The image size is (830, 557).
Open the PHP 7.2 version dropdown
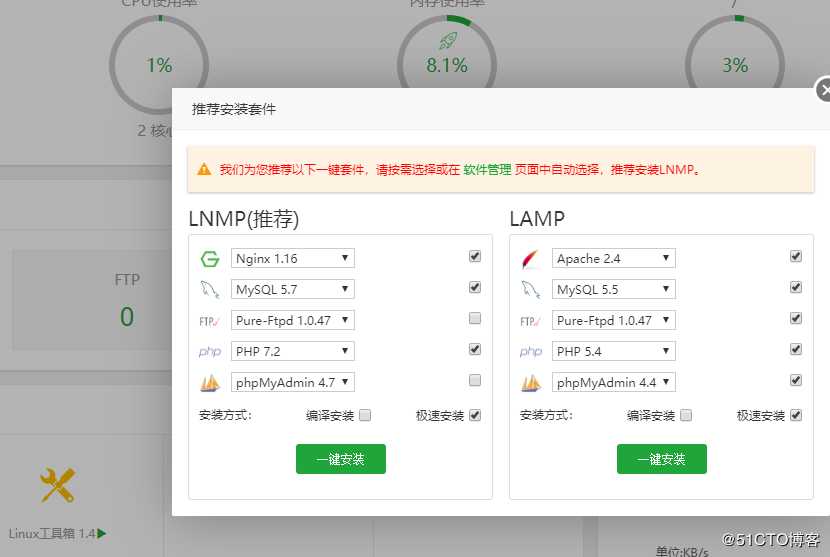pos(293,351)
